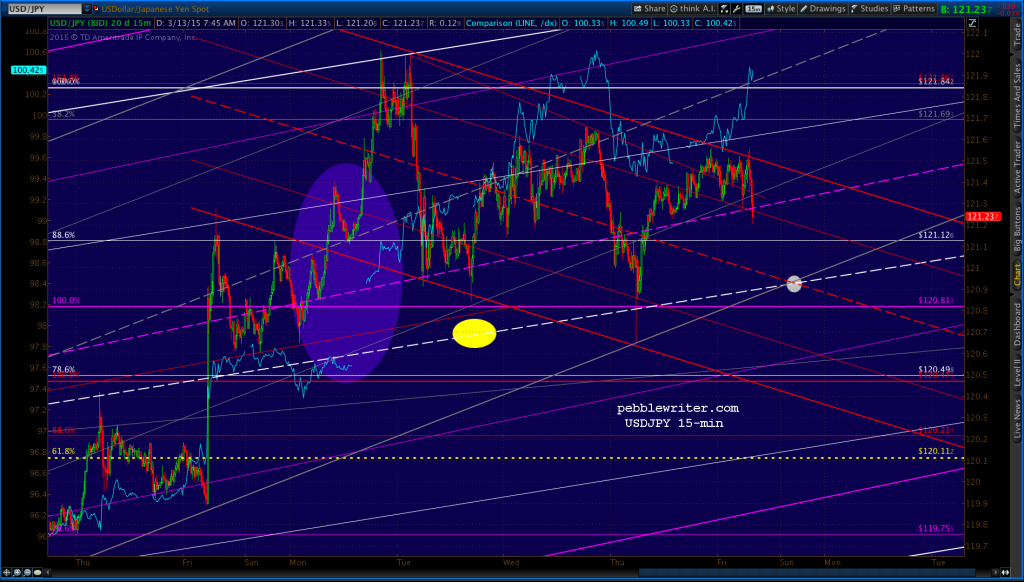Screen dimensions: 1024x582
Task: Click the H: 121.33 high readout
Action: tap(309, 24)
